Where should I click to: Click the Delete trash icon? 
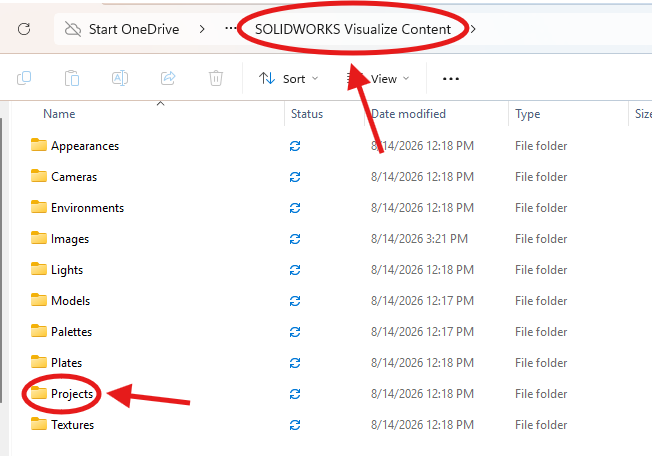click(216, 78)
